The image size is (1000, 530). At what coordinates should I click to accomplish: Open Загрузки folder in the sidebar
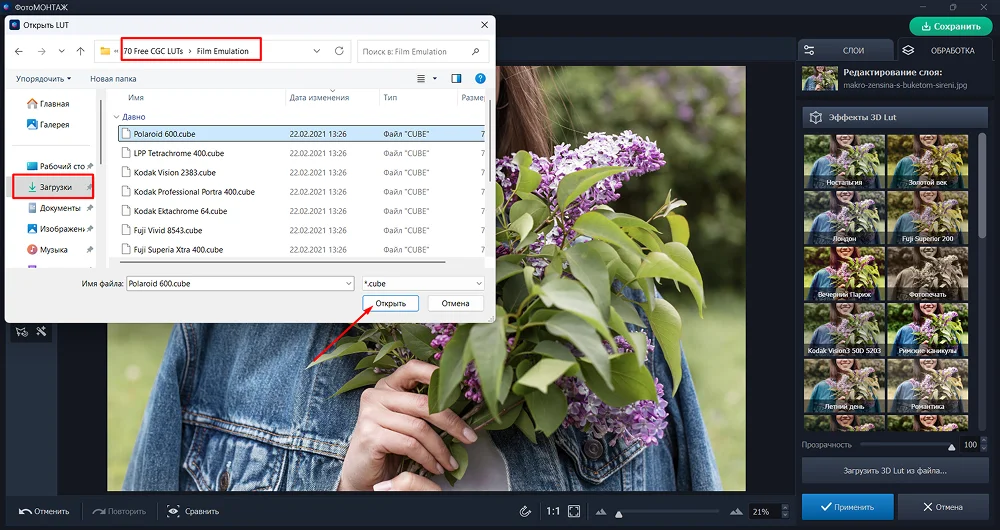tap(54, 187)
